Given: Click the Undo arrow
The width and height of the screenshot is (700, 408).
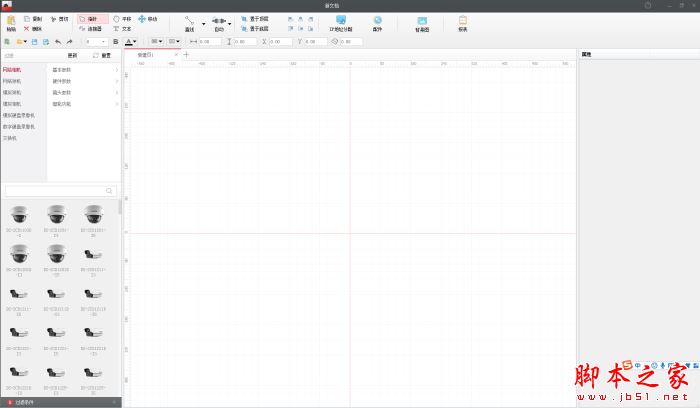Looking at the screenshot, I should pyautogui.click(x=58, y=42).
